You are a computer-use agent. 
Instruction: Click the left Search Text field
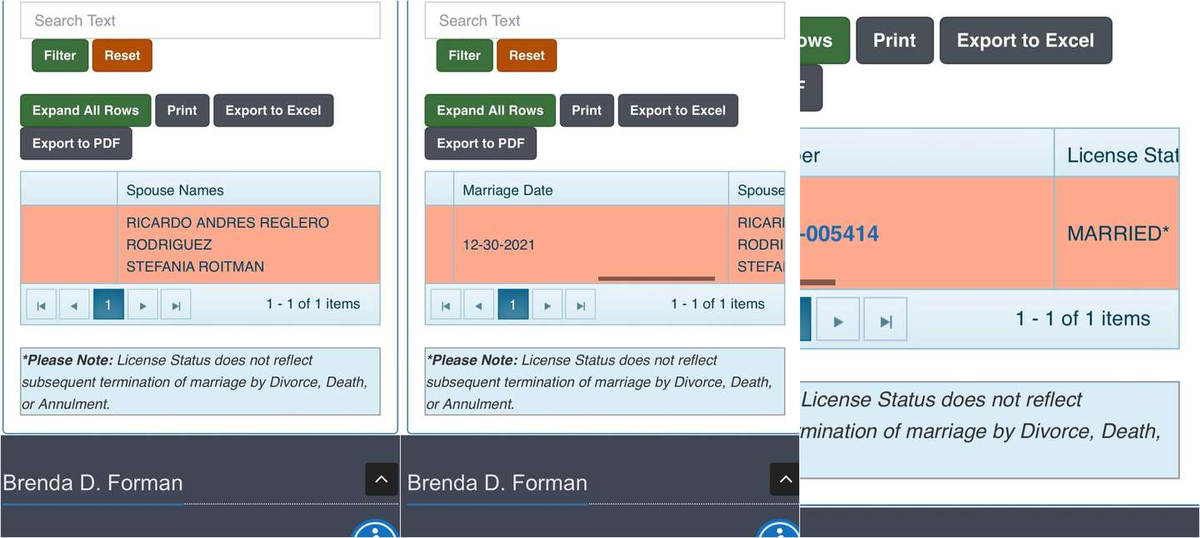point(200,20)
